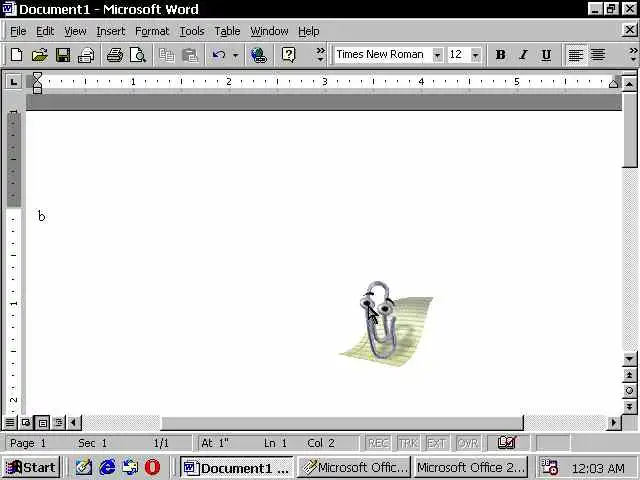This screenshot has height=480, width=640.
Task: Open Print Preview magnifier icon
Action: [x=138, y=55]
